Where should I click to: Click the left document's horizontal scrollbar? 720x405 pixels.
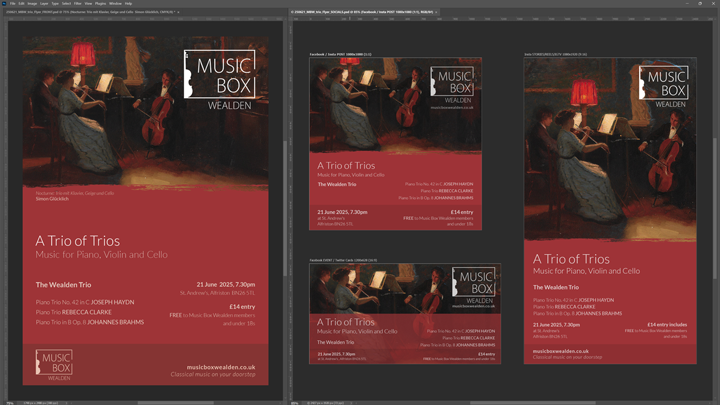175,403
